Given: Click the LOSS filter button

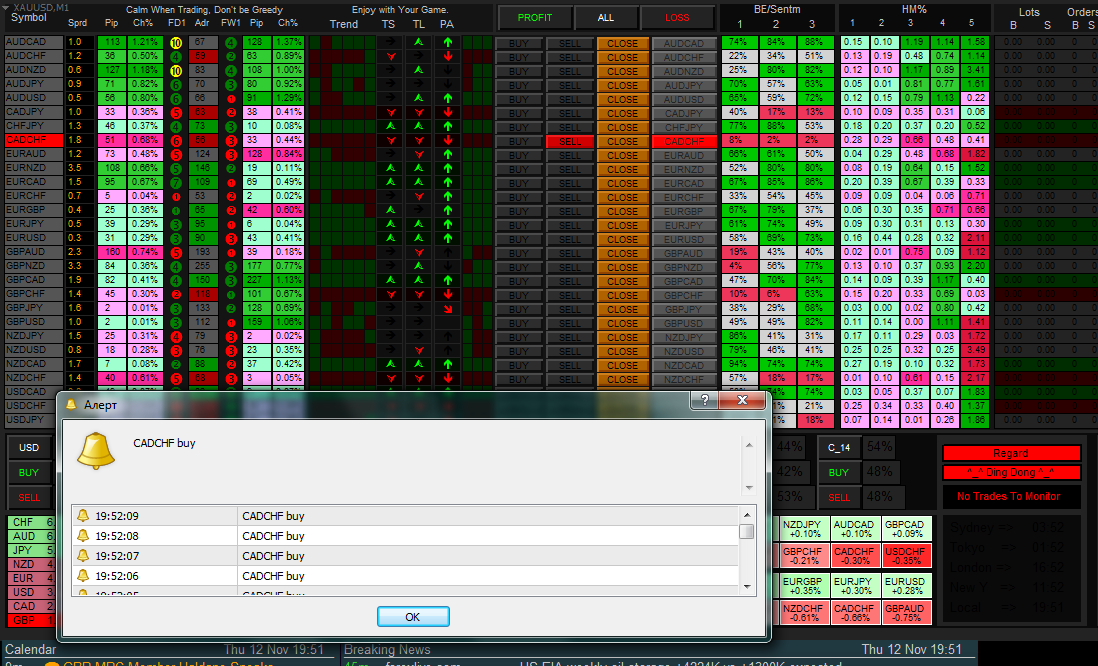Looking at the screenshot, I should coord(677,18).
